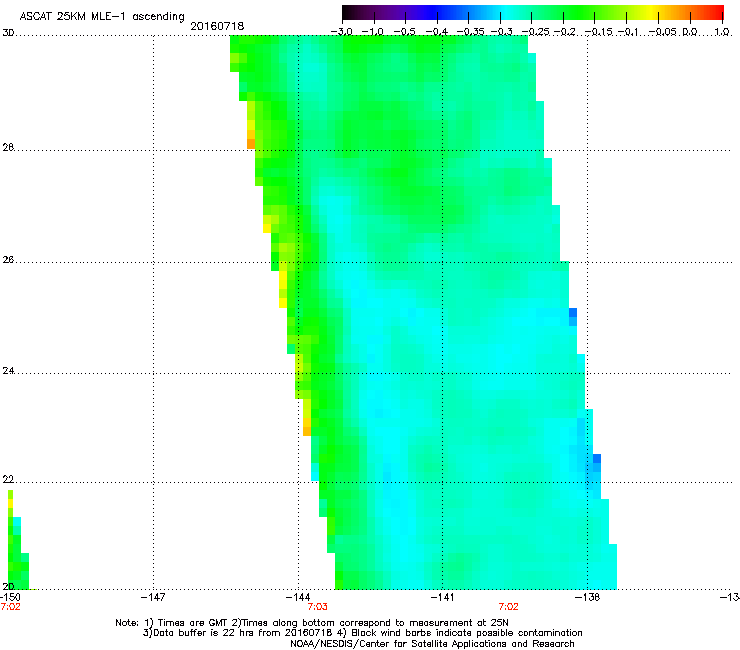Click the small data patch above longitude -150
The image size is (740, 650).
tap(17, 540)
